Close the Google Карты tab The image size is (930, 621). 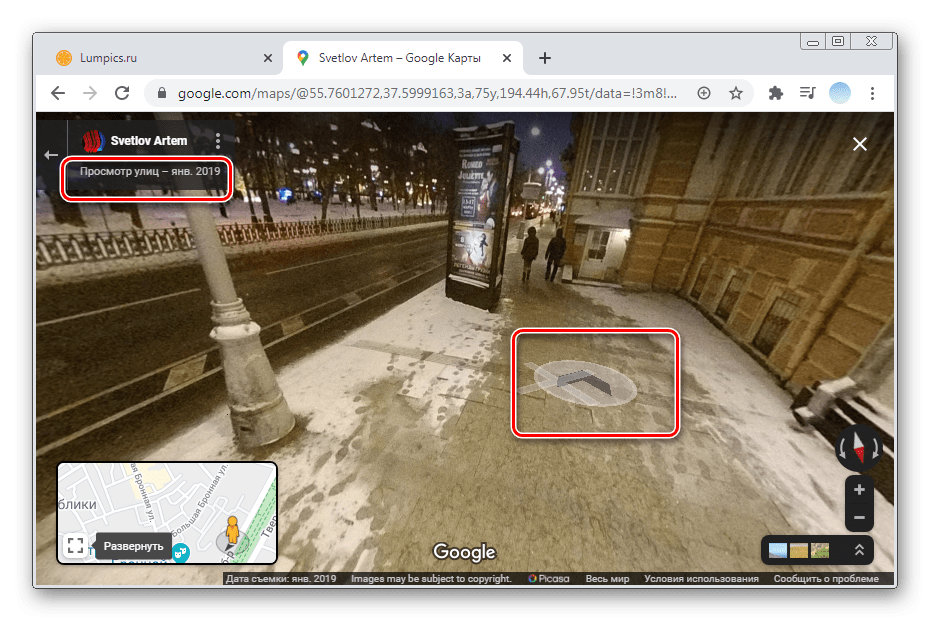point(507,58)
